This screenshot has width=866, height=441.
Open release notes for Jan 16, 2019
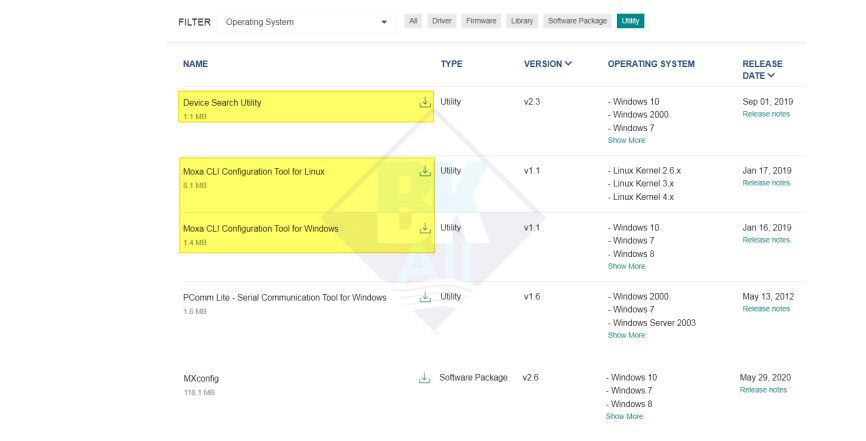[766, 240]
